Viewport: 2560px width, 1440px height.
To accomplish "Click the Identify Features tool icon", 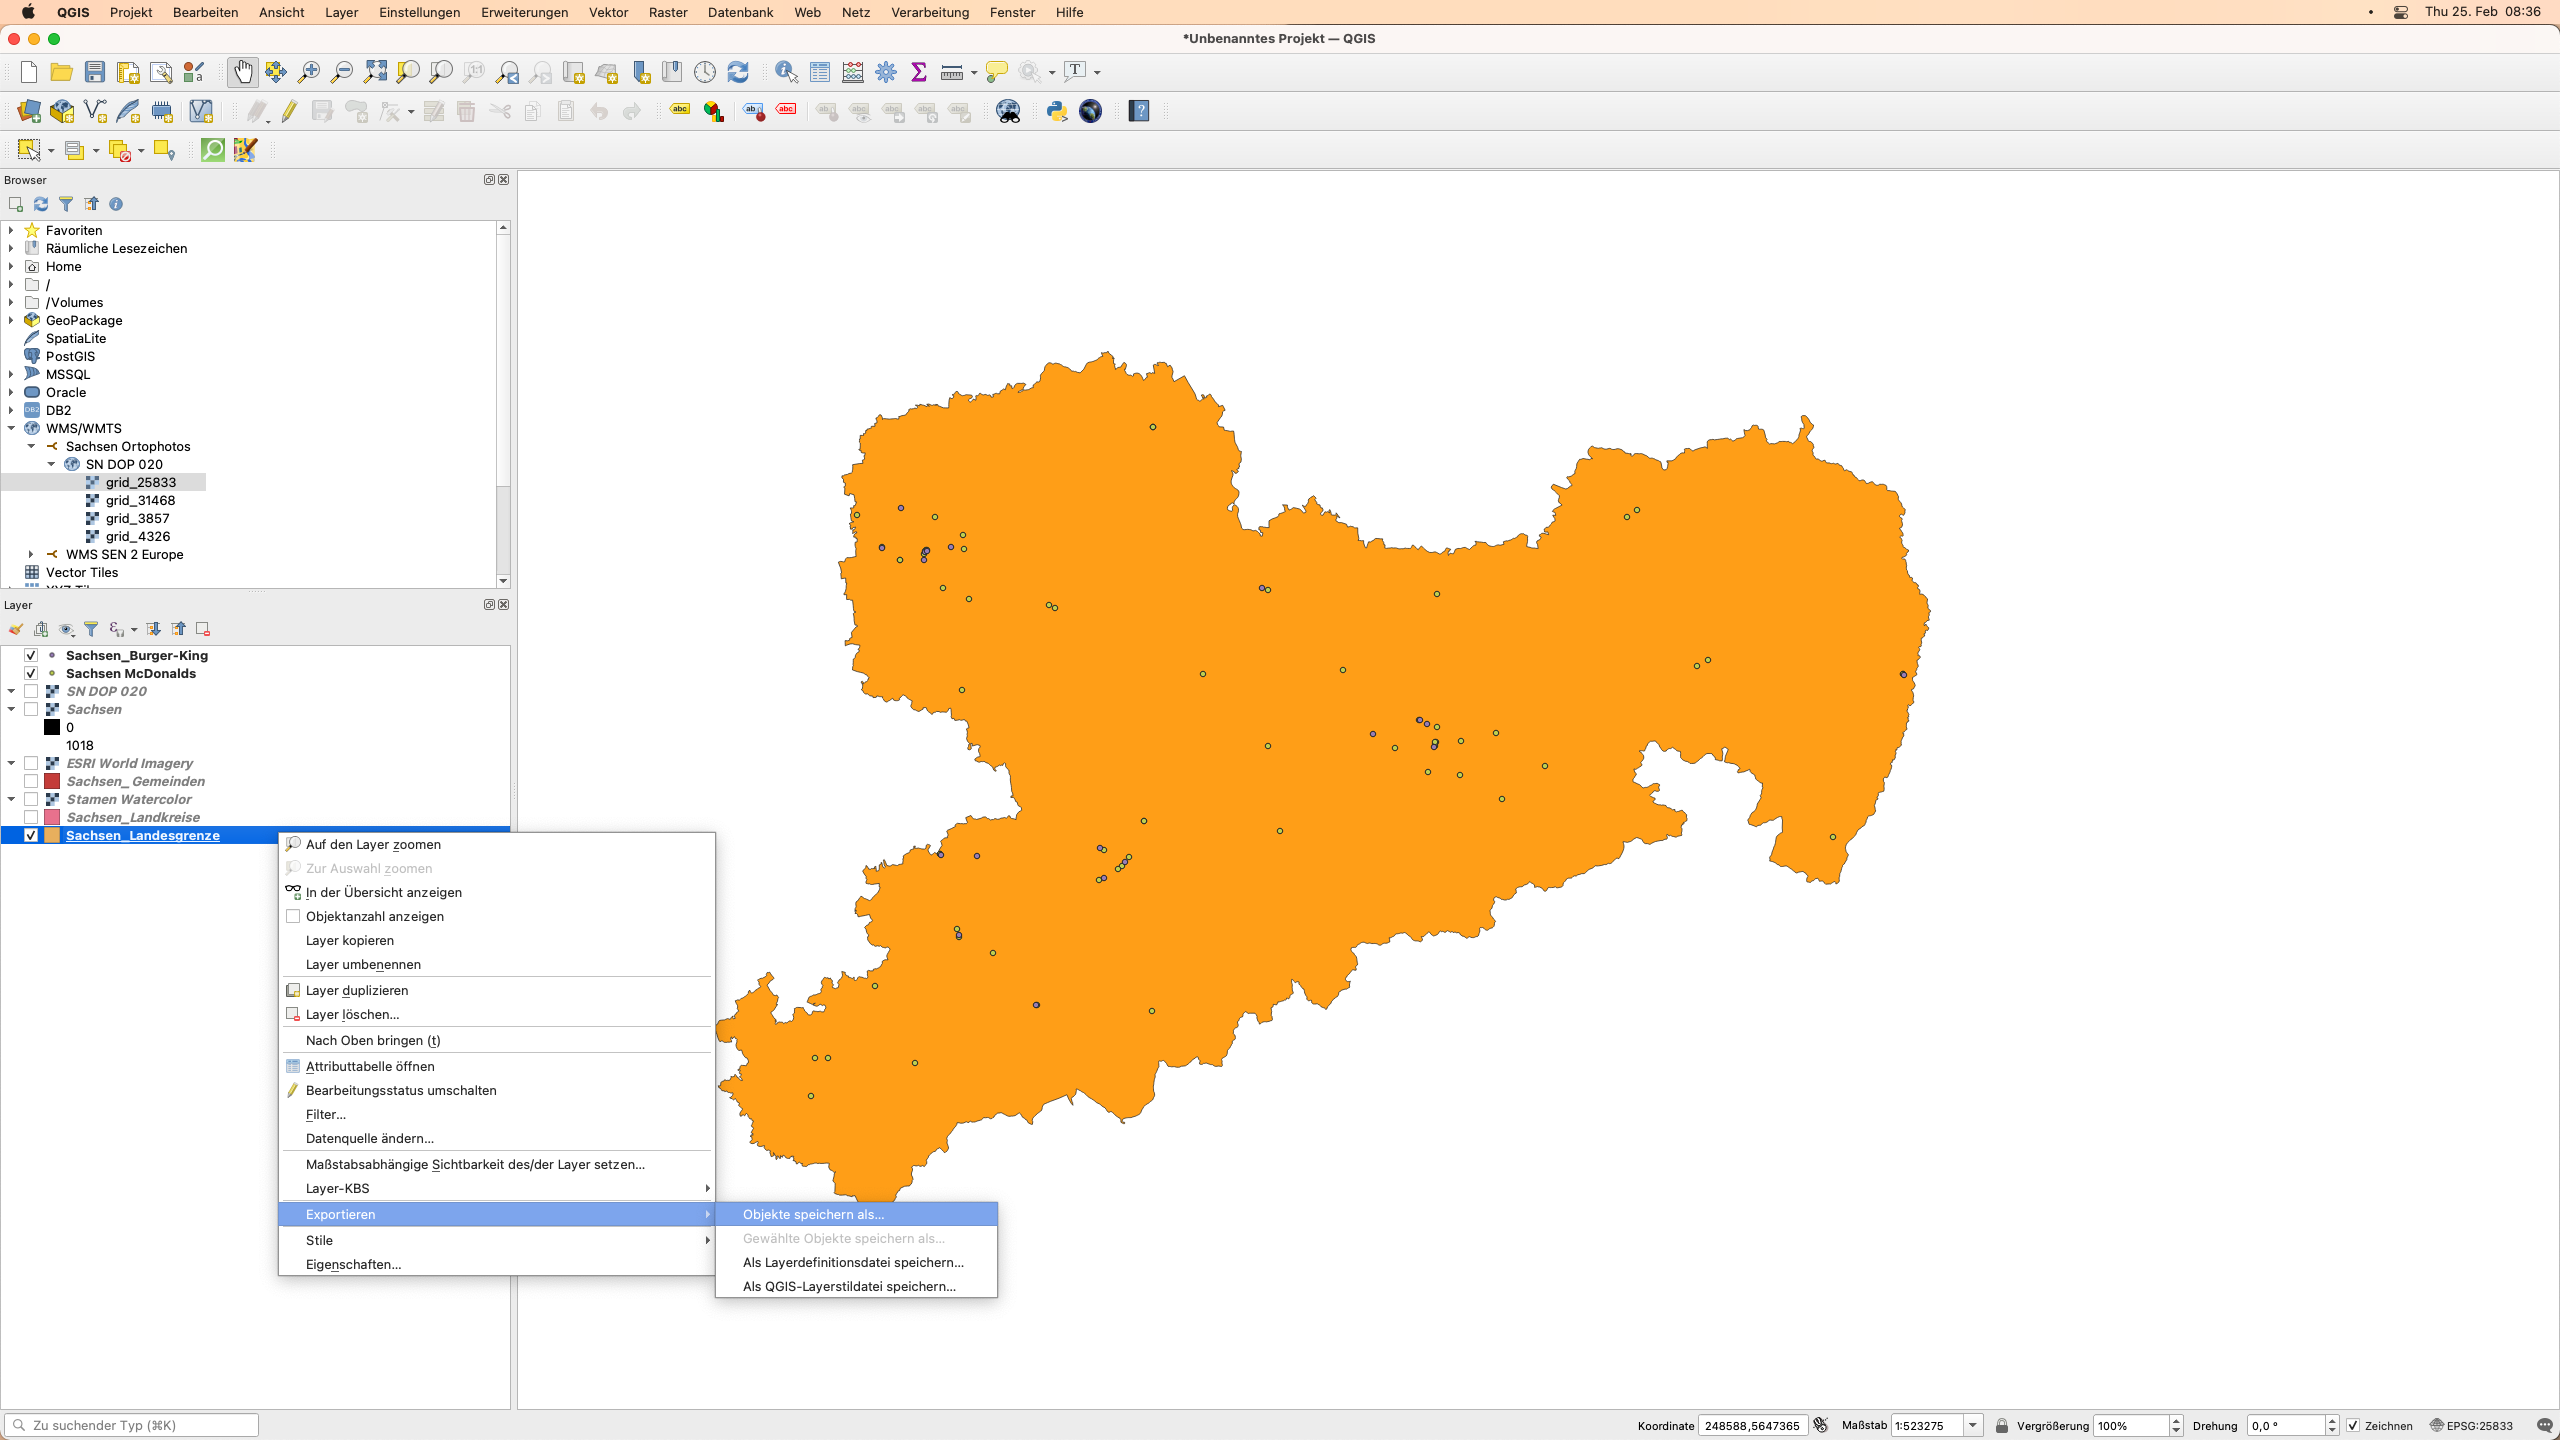I will click(x=784, y=70).
